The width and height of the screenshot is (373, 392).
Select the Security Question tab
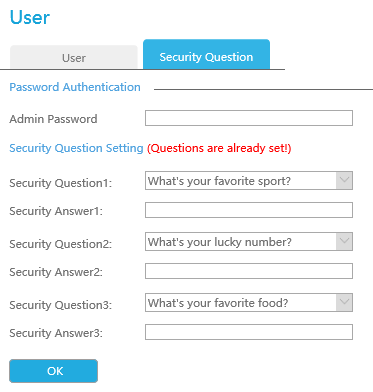(x=206, y=54)
